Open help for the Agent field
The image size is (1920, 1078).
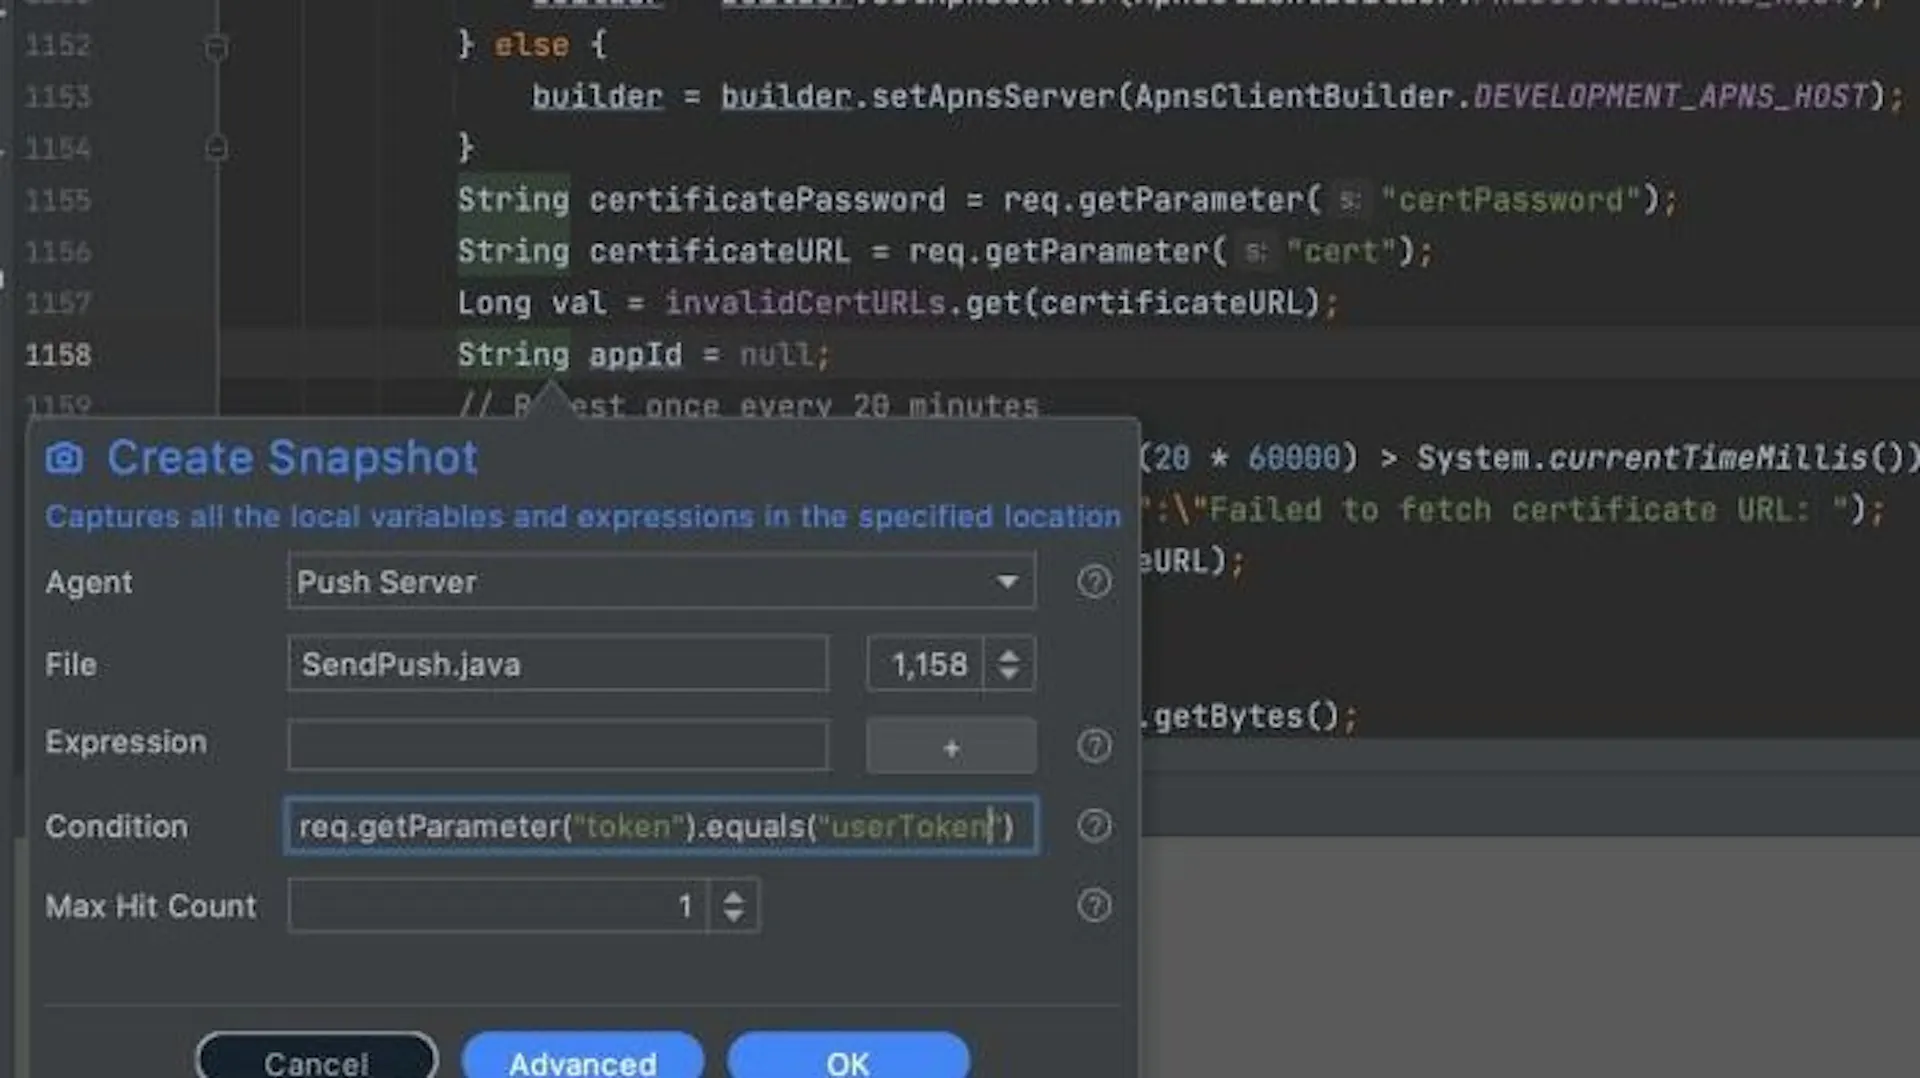[1094, 582]
